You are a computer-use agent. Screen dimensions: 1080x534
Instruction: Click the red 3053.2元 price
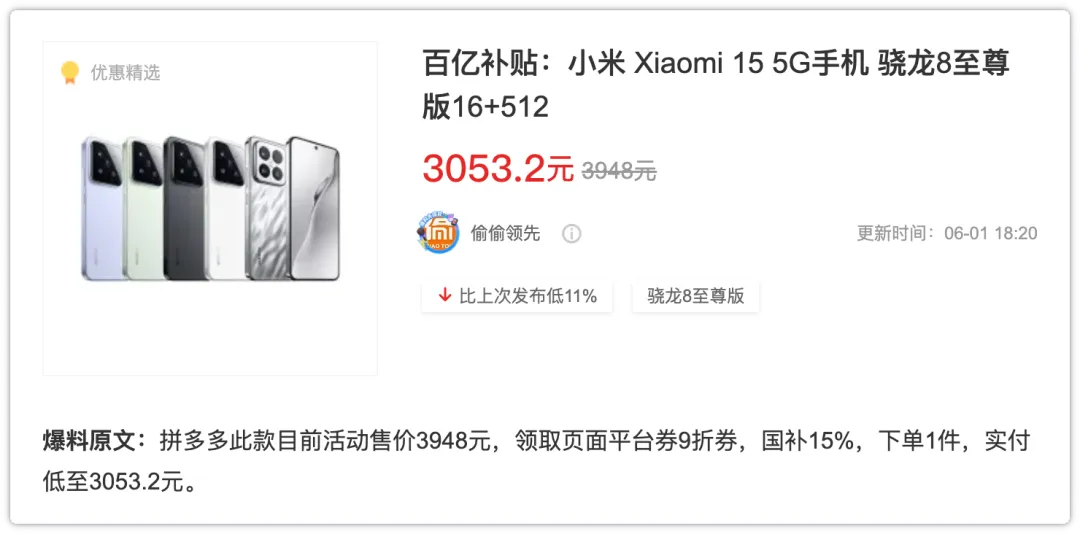(x=497, y=167)
